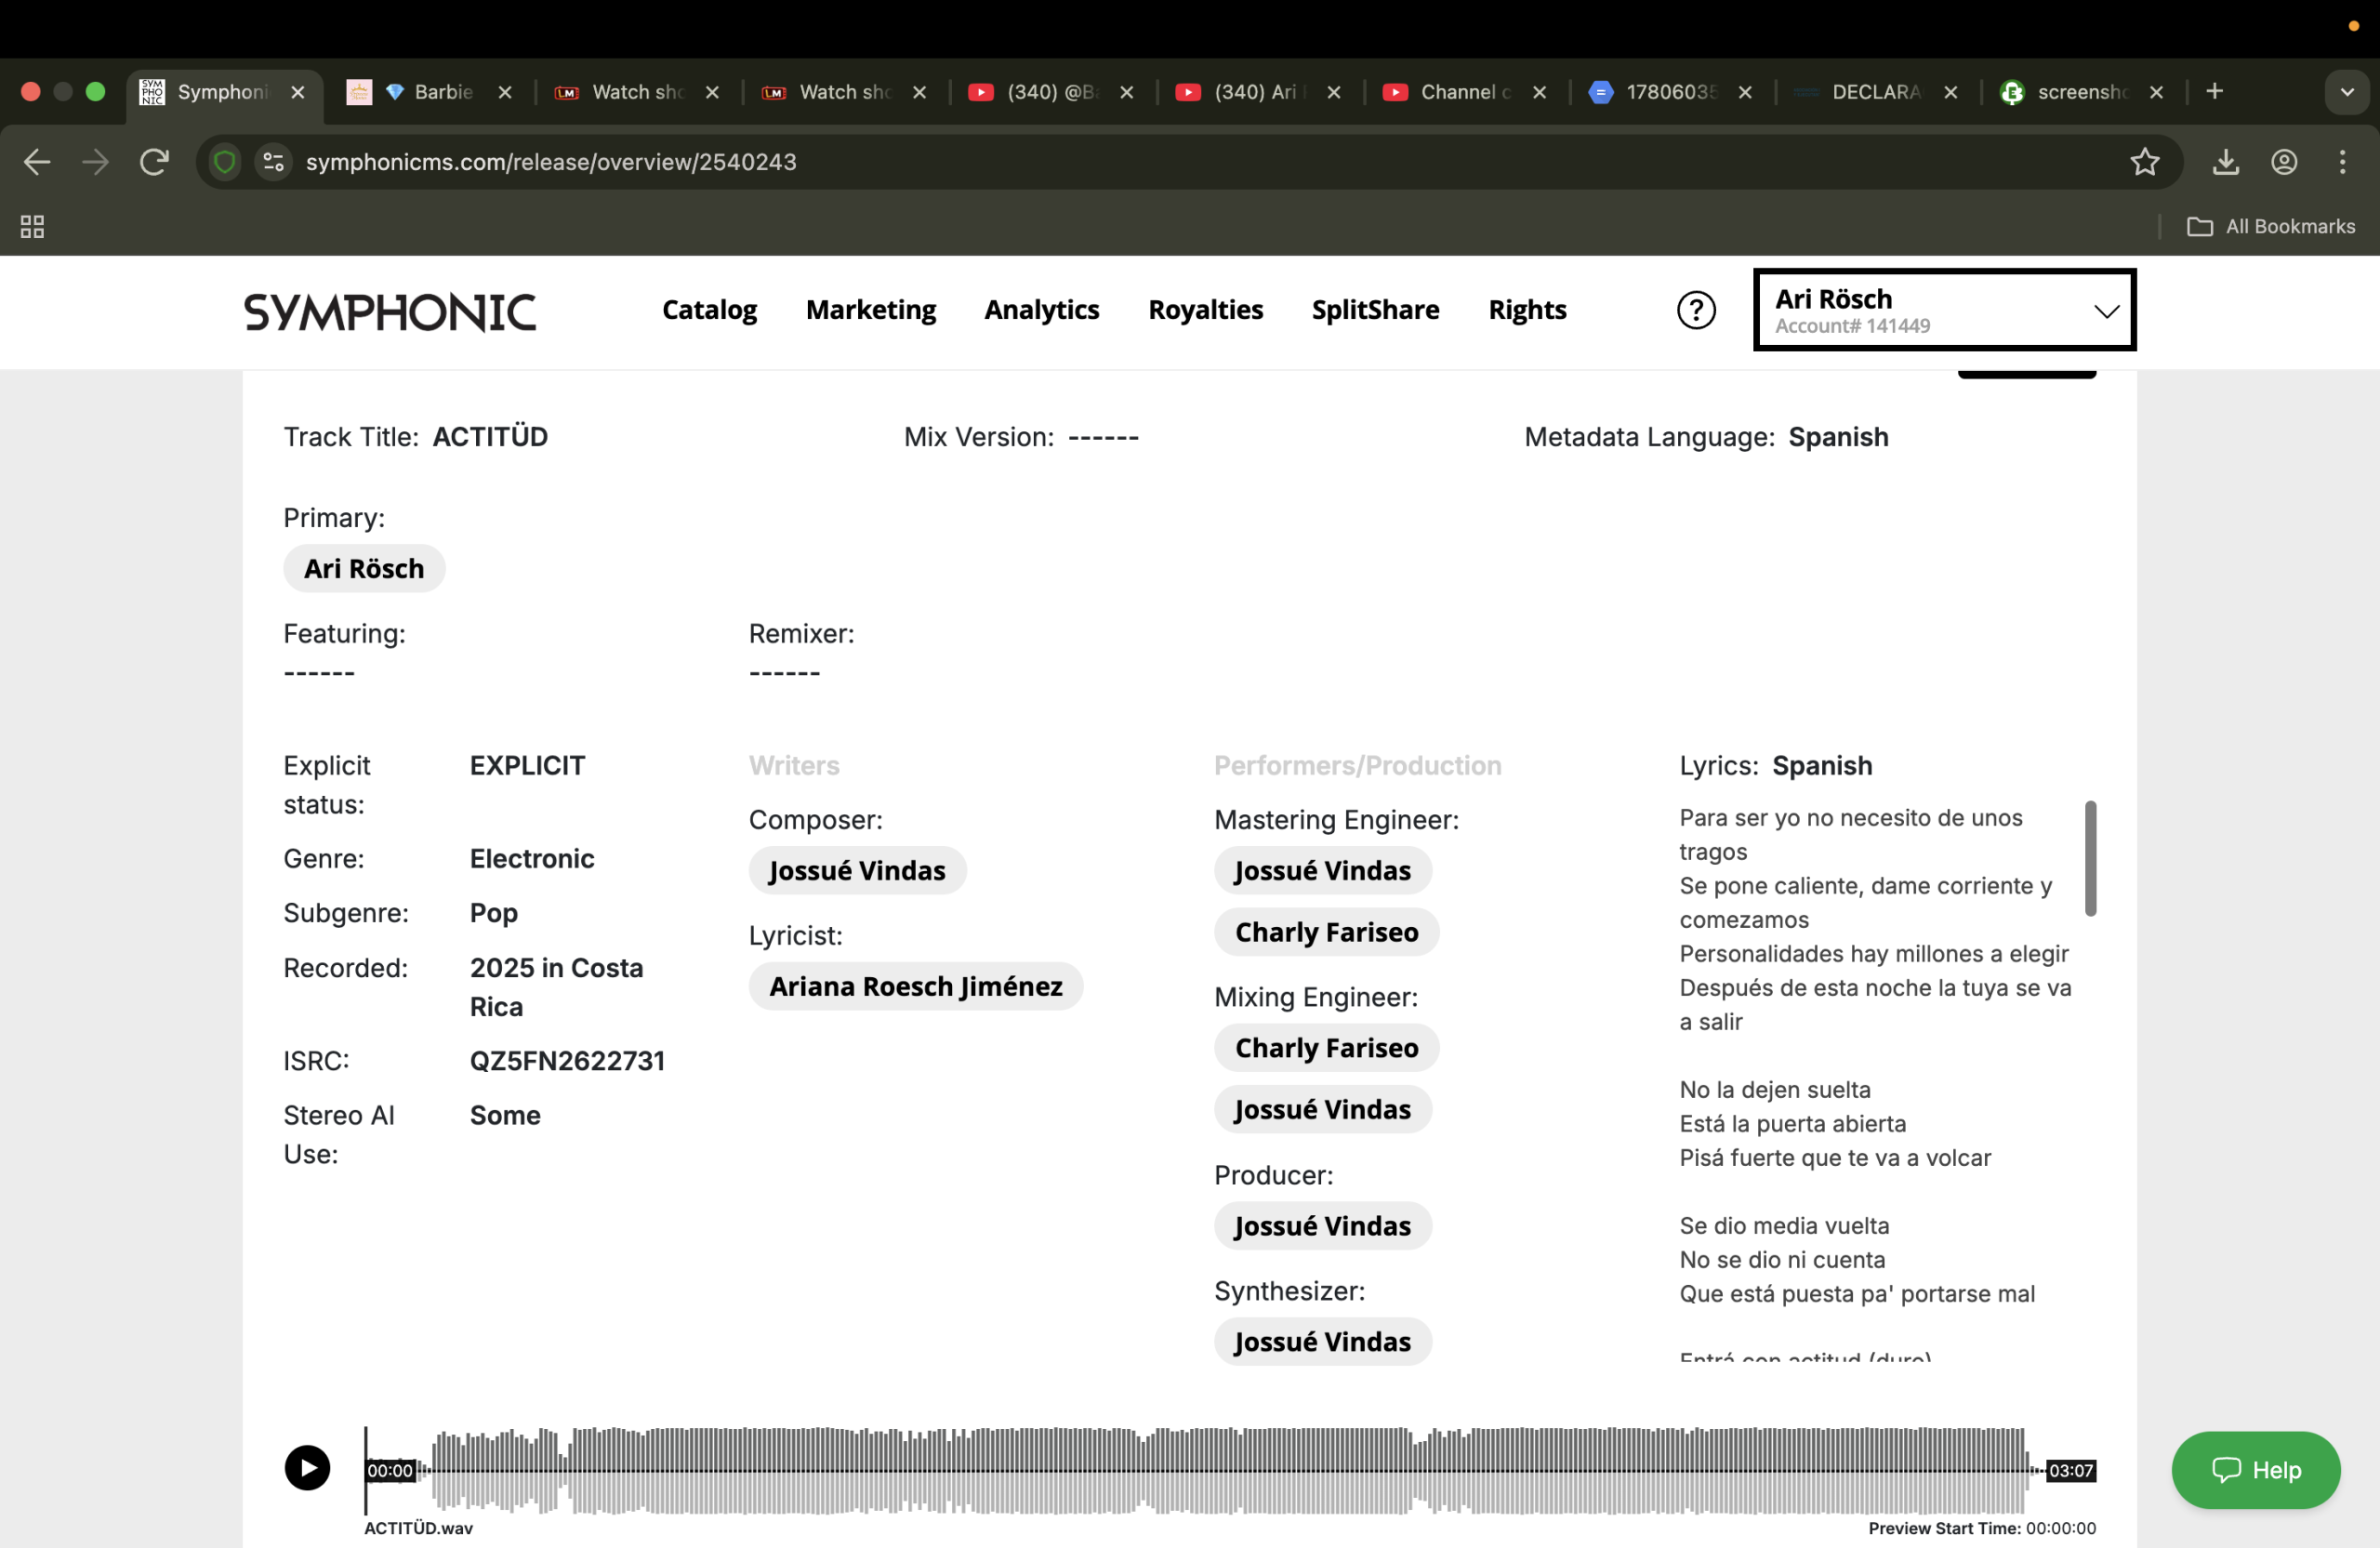Click Jossué Vindas under Producer

point(1322,1226)
